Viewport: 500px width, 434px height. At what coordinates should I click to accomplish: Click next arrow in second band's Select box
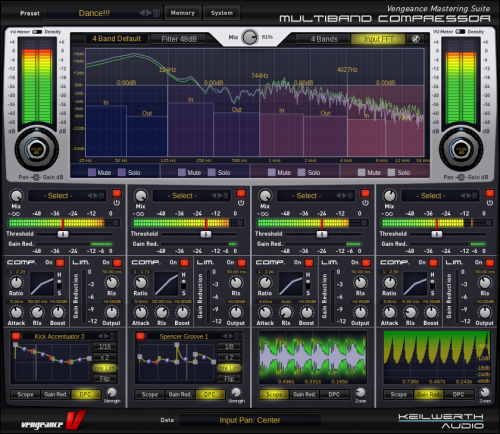tap(220, 196)
